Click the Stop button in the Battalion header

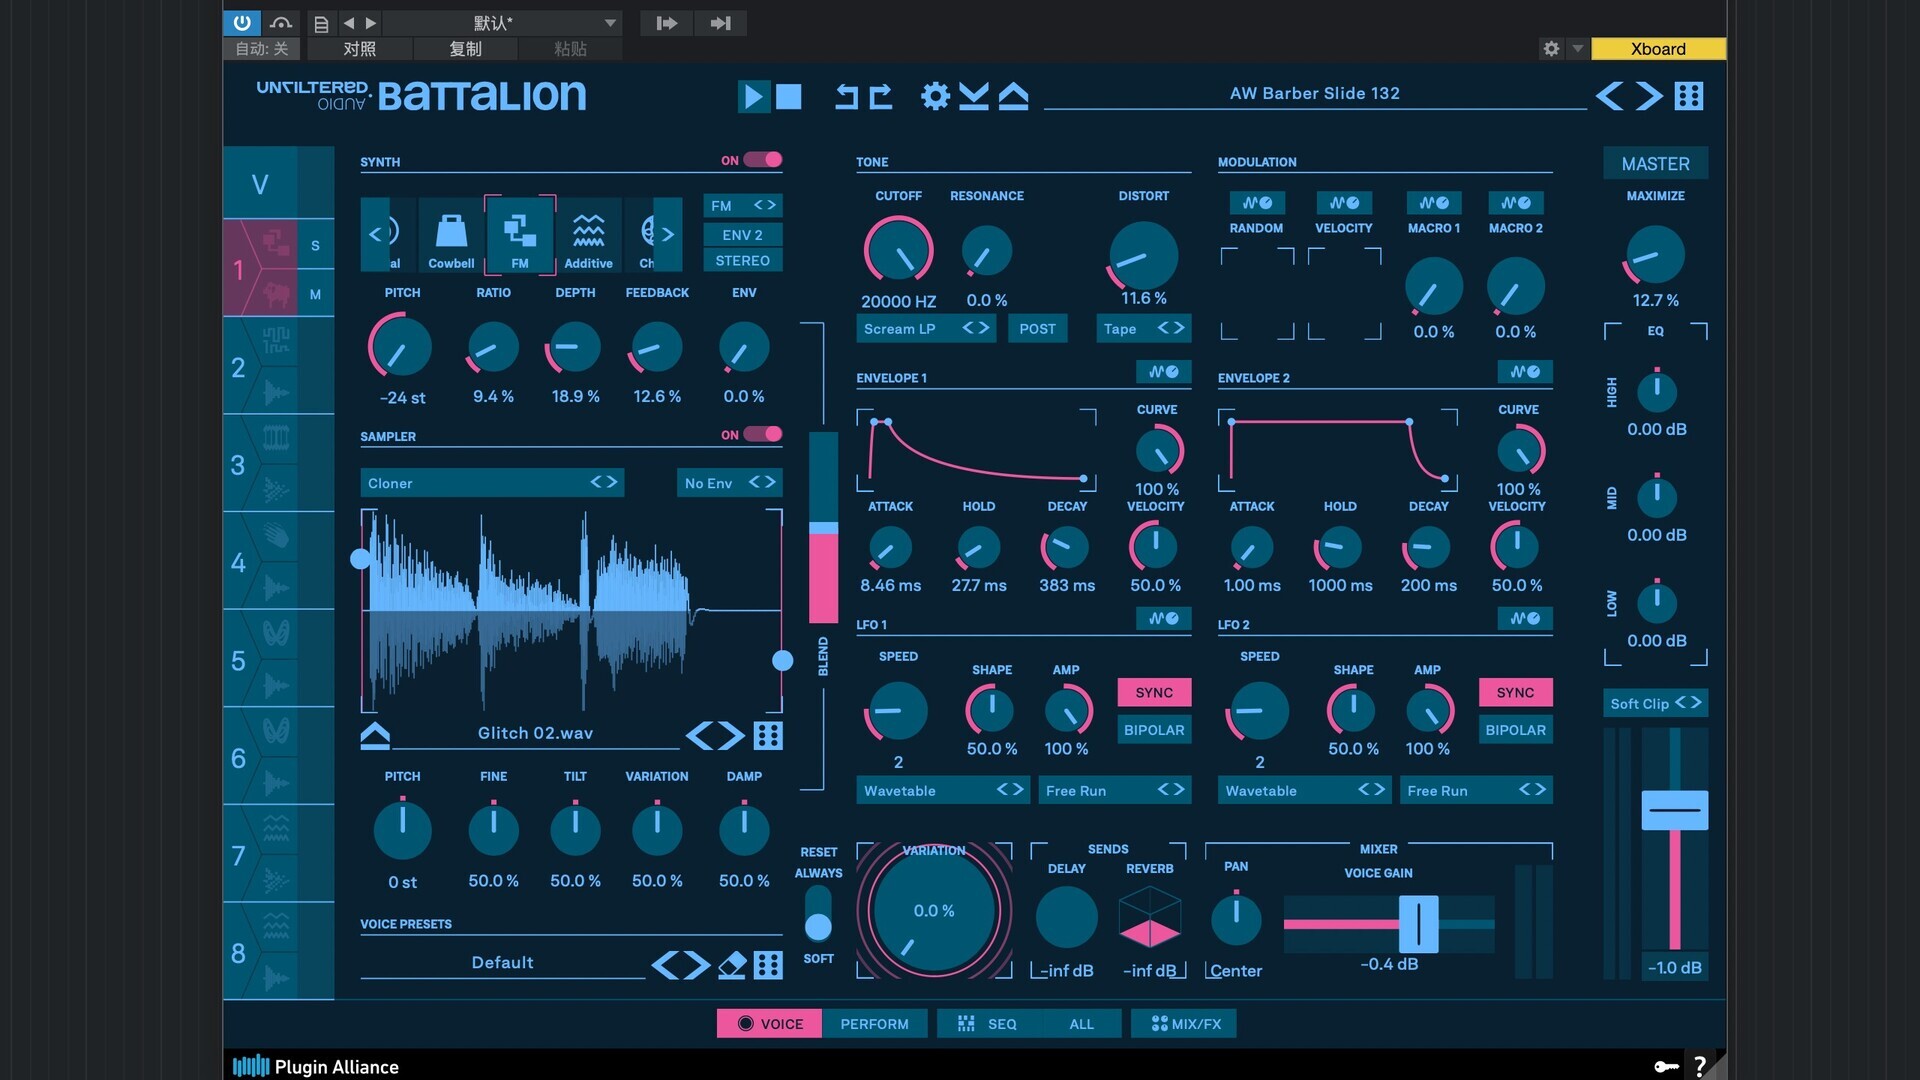click(789, 96)
